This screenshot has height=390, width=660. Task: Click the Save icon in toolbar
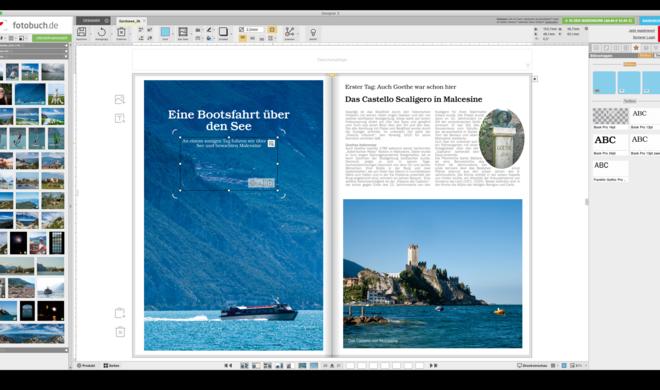tap(82, 32)
